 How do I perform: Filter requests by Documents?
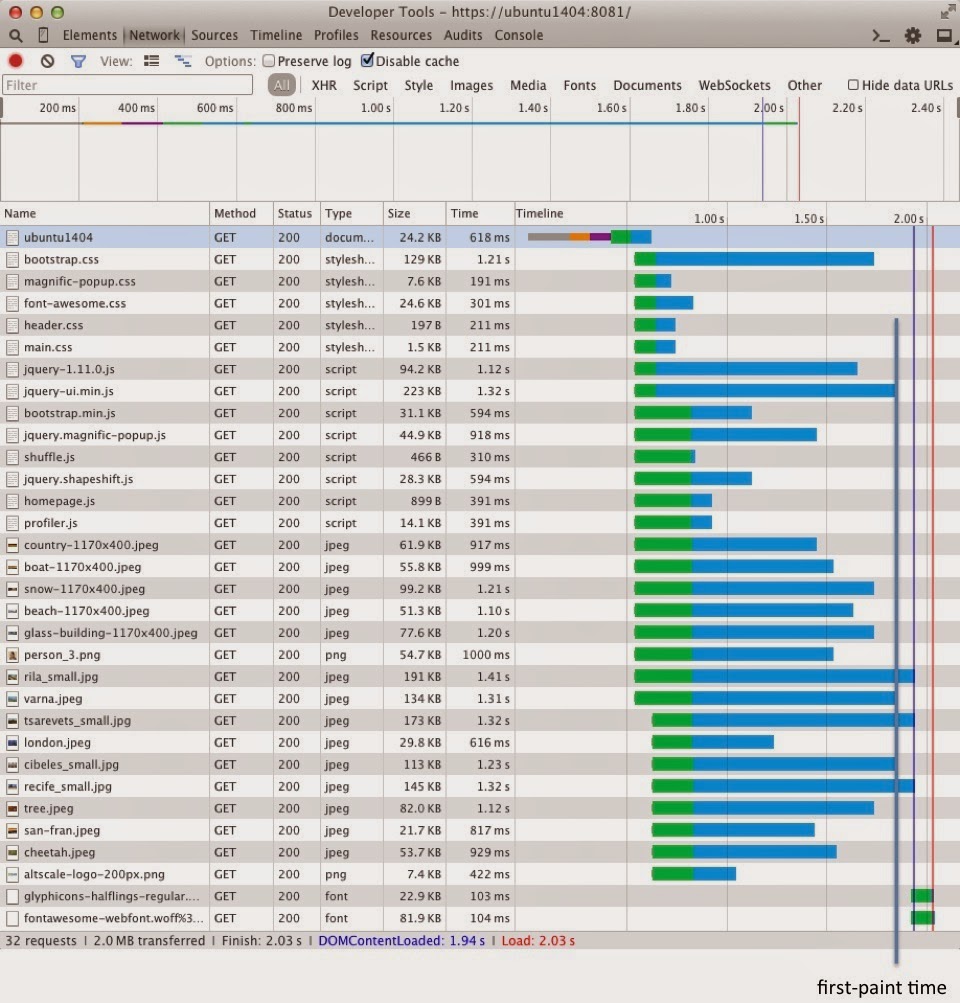(647, 85)
